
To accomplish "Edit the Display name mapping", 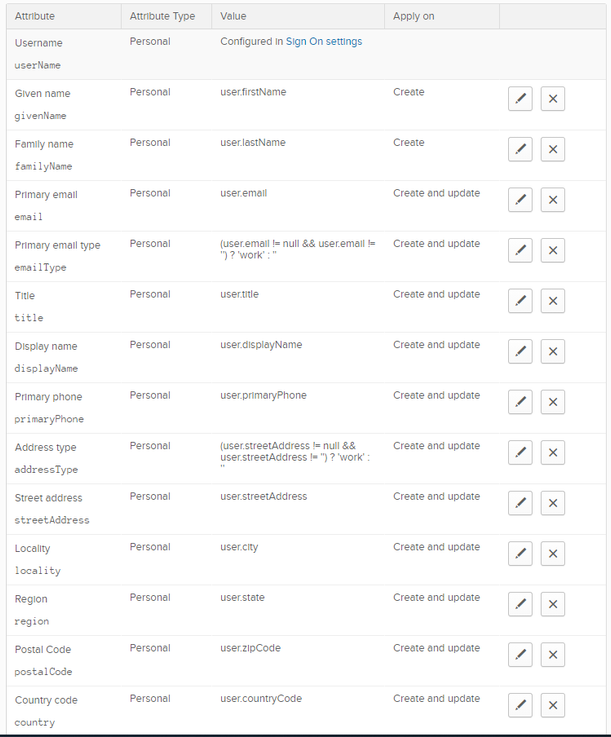I will pos(520,351).
